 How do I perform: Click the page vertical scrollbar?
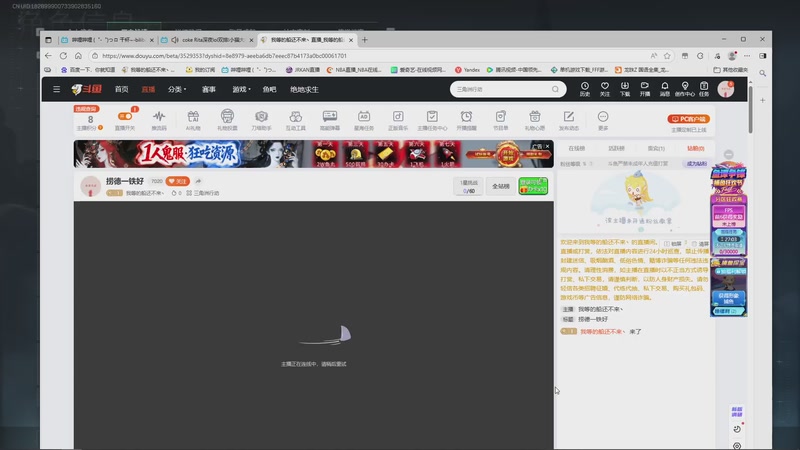pyautogui.click(x=751, y=110)
